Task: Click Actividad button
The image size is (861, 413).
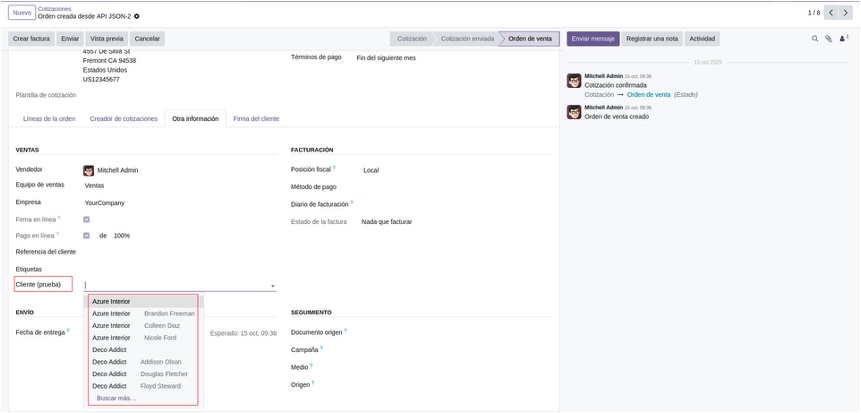Action: coord(702,39)
